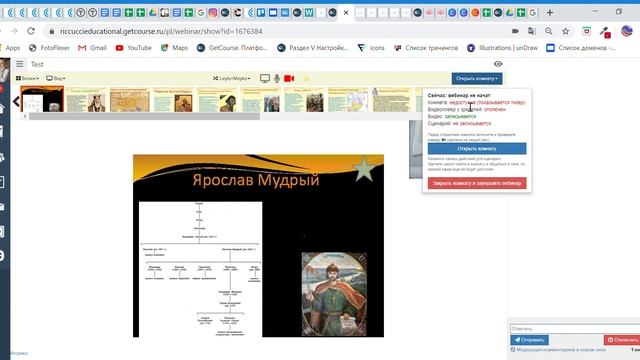The width and height of the screenshot is (640, 360).
Task: Select the fourth slide thumbnail
Action: pyautogui.click(x=173, y=99)
